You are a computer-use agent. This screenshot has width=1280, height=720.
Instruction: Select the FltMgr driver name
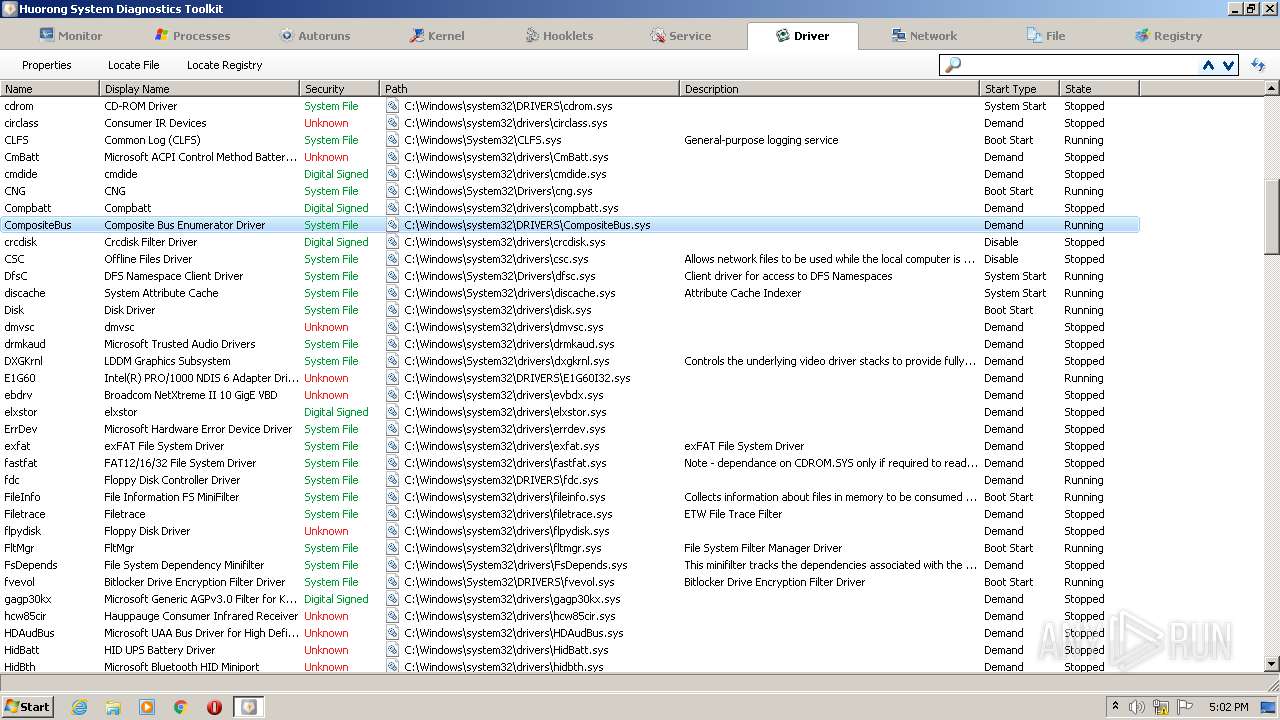click(x=19, y=548)
